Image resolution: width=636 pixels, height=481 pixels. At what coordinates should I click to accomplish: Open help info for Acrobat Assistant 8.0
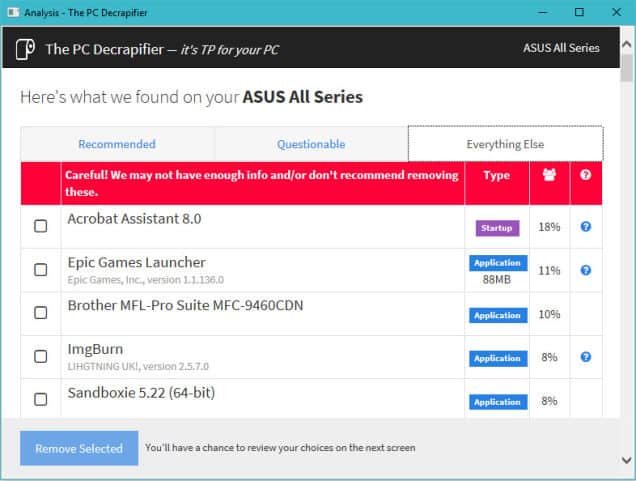pos(586,226)
